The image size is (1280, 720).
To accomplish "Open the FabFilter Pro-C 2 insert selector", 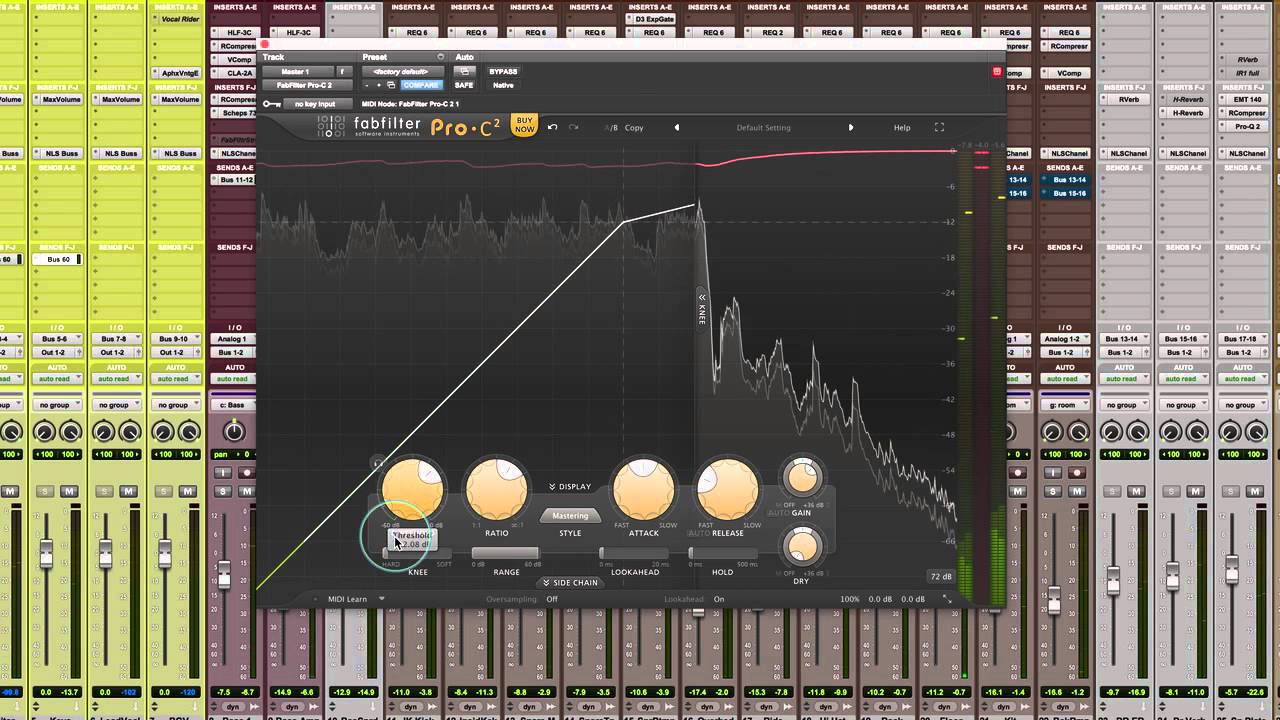I will (x=305, y=85).
